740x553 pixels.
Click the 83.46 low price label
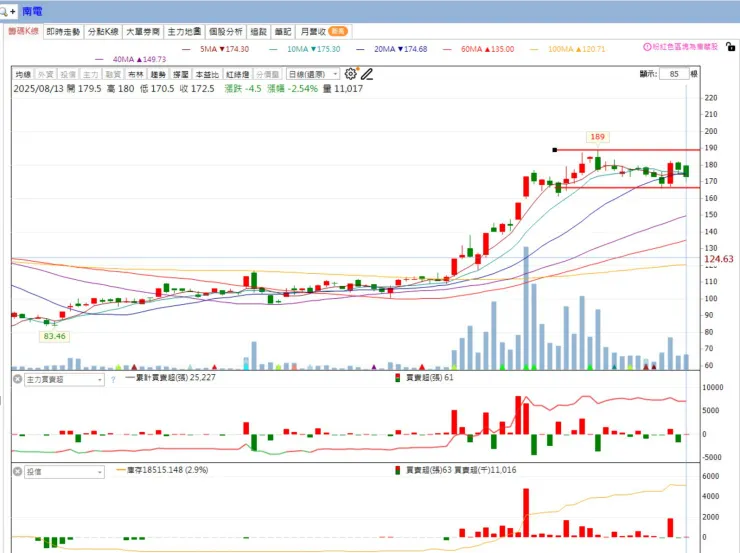tap(54, 336)
